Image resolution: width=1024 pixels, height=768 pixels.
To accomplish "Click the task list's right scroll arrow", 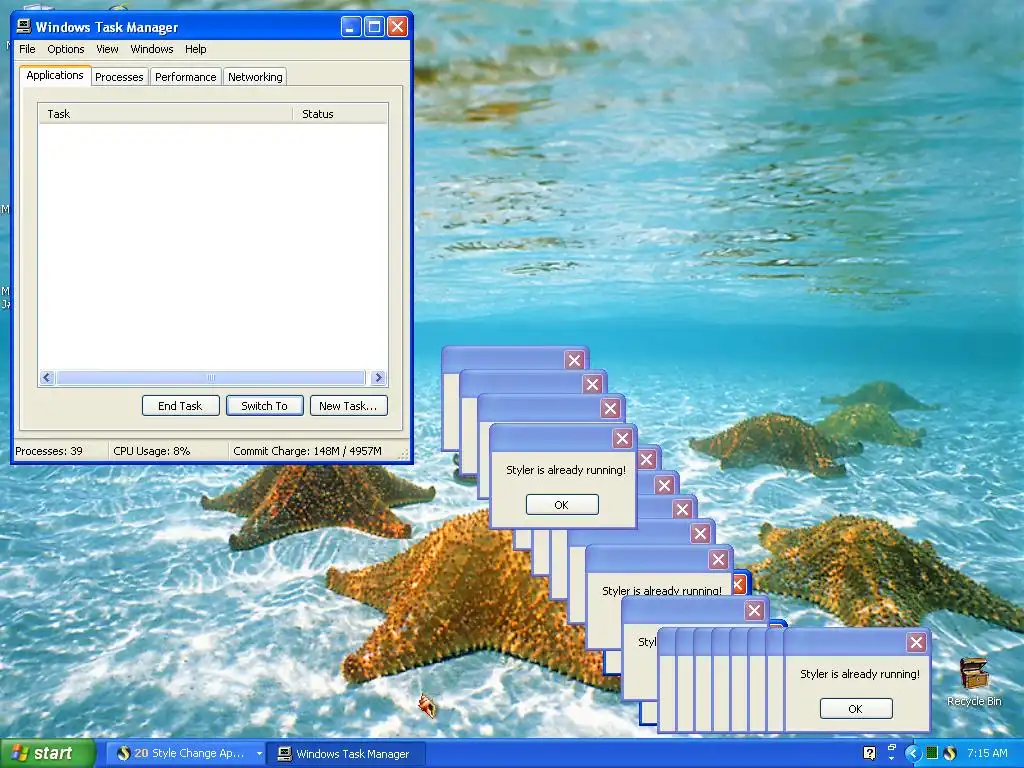I will pos(378,377).
